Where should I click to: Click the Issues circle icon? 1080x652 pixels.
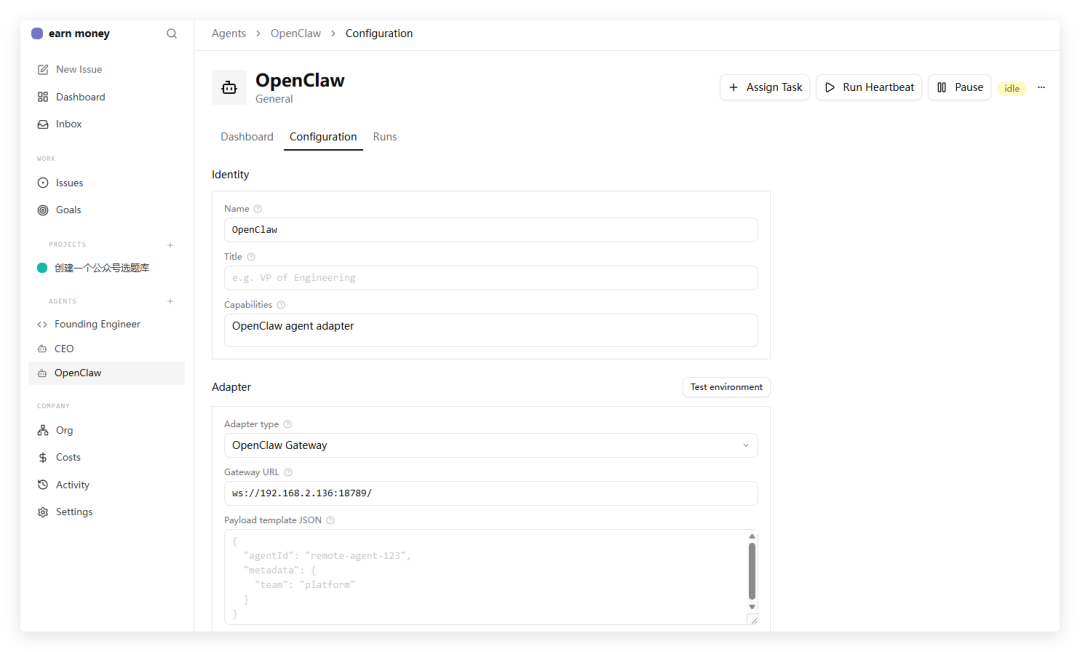point(43,182)
